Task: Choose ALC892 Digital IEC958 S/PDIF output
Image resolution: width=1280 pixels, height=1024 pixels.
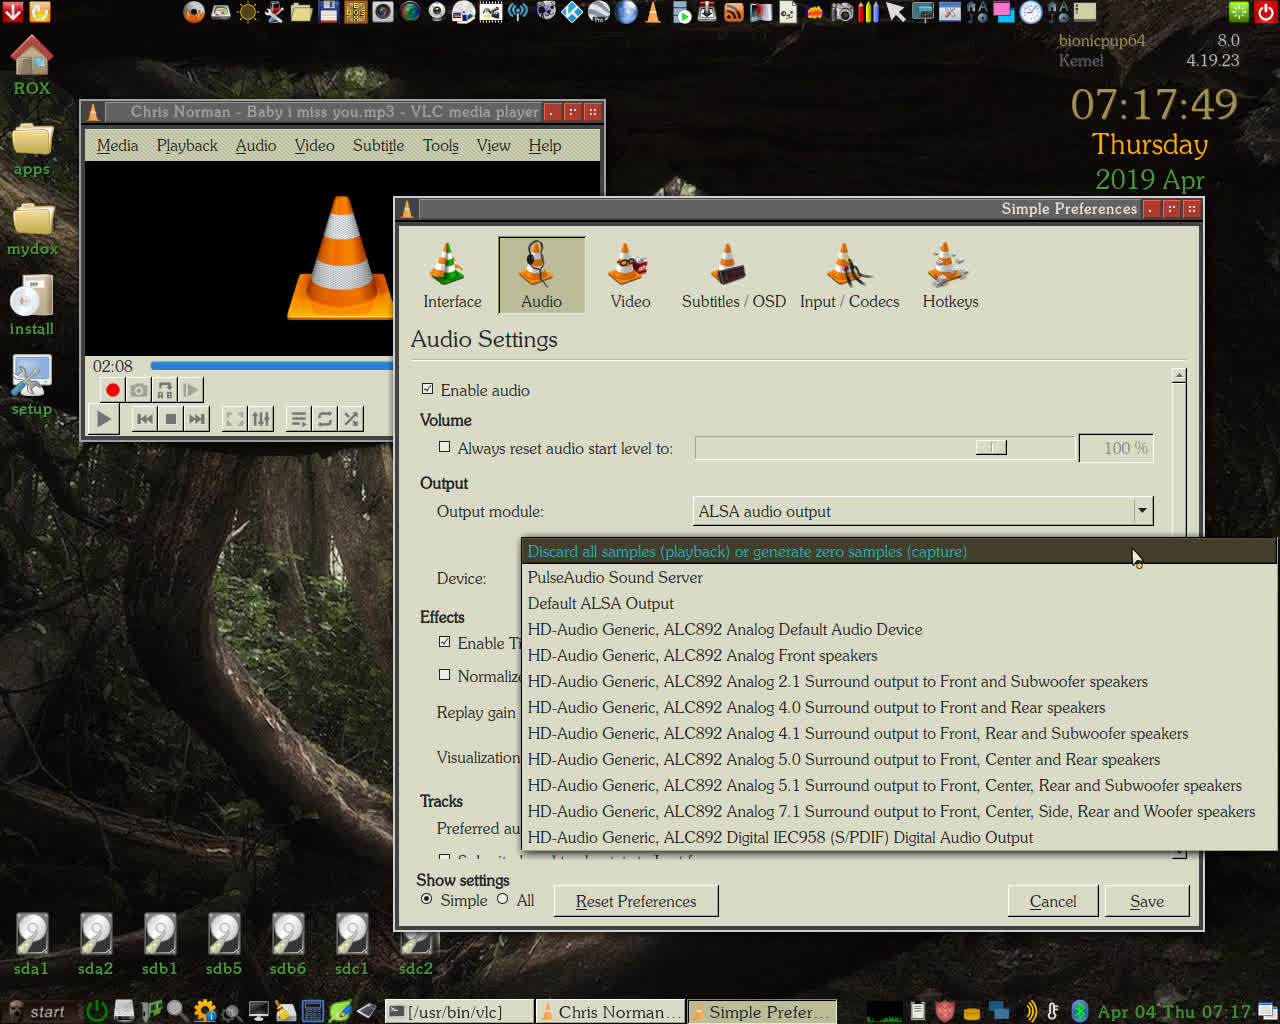Action: pos(899,837)
